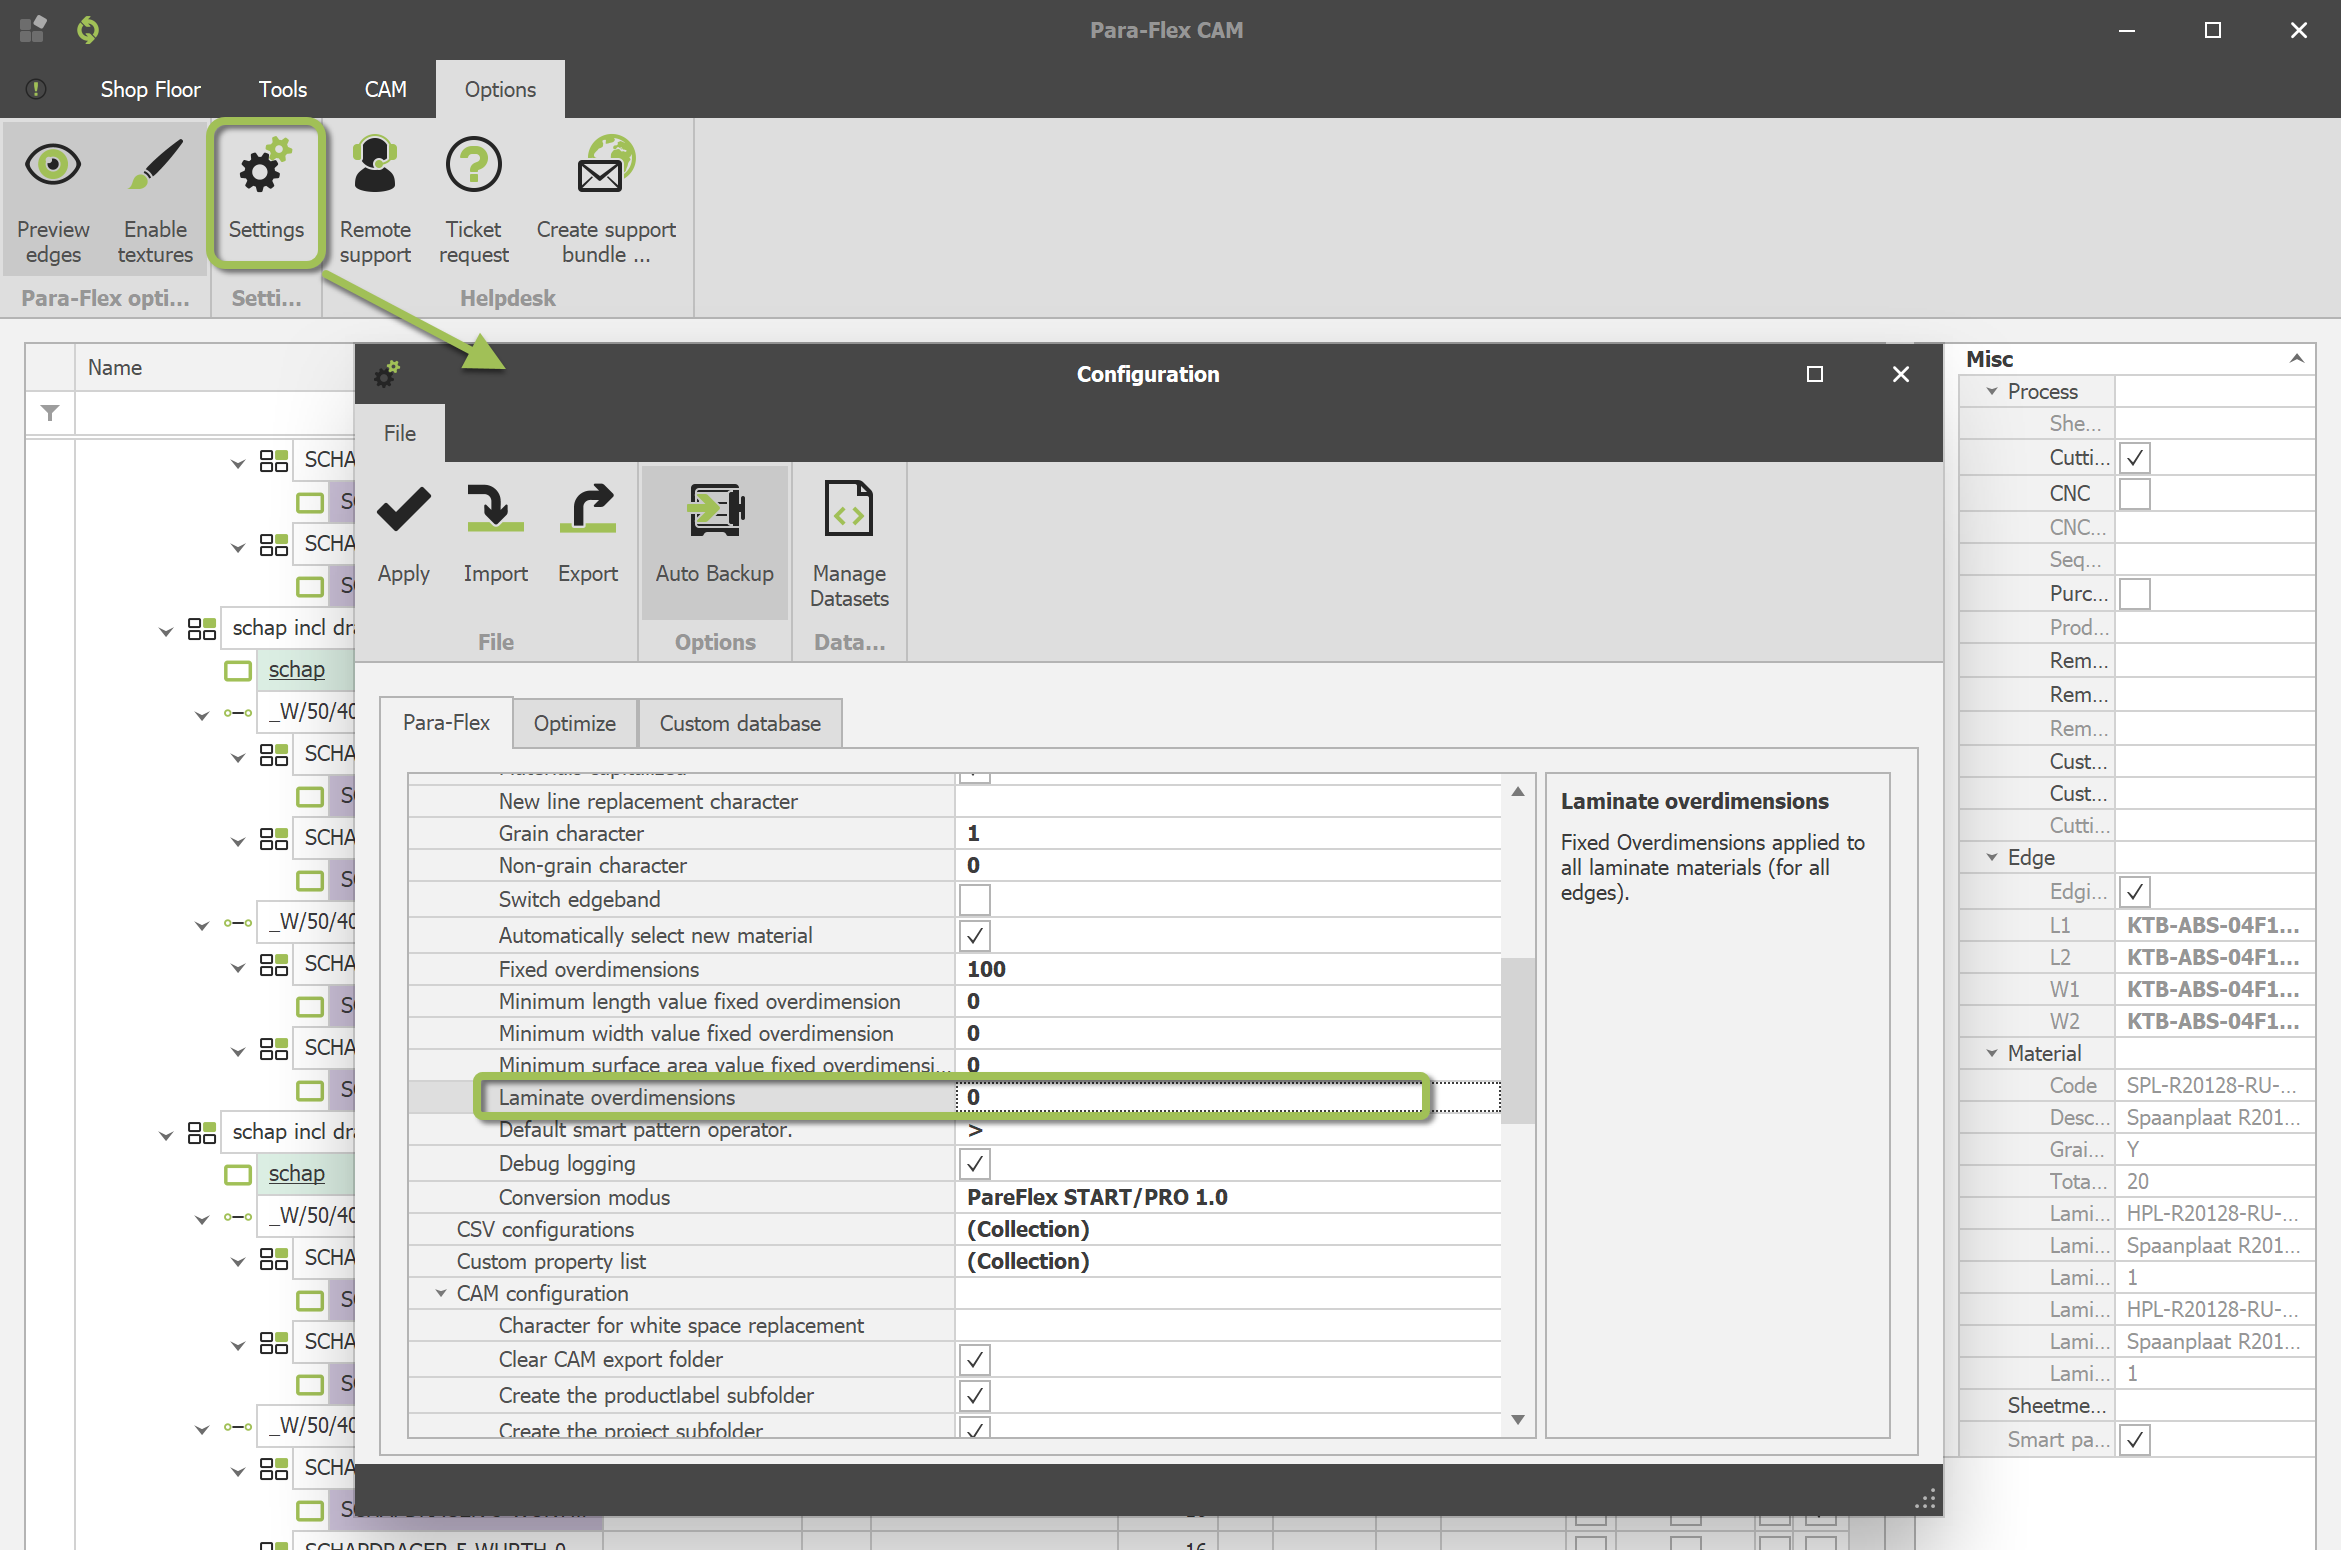Click the Ticket request icon

[473, 166]
